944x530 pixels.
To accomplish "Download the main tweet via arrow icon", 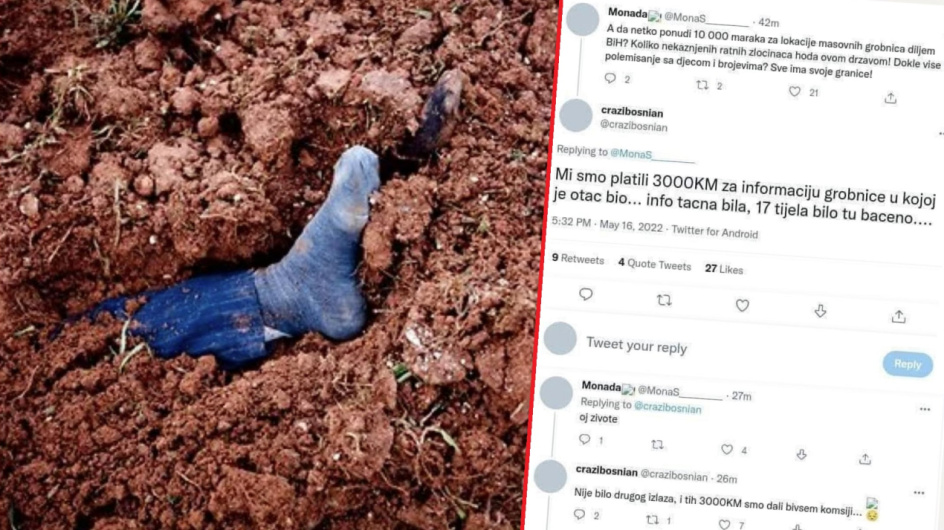I will (820, 311).
